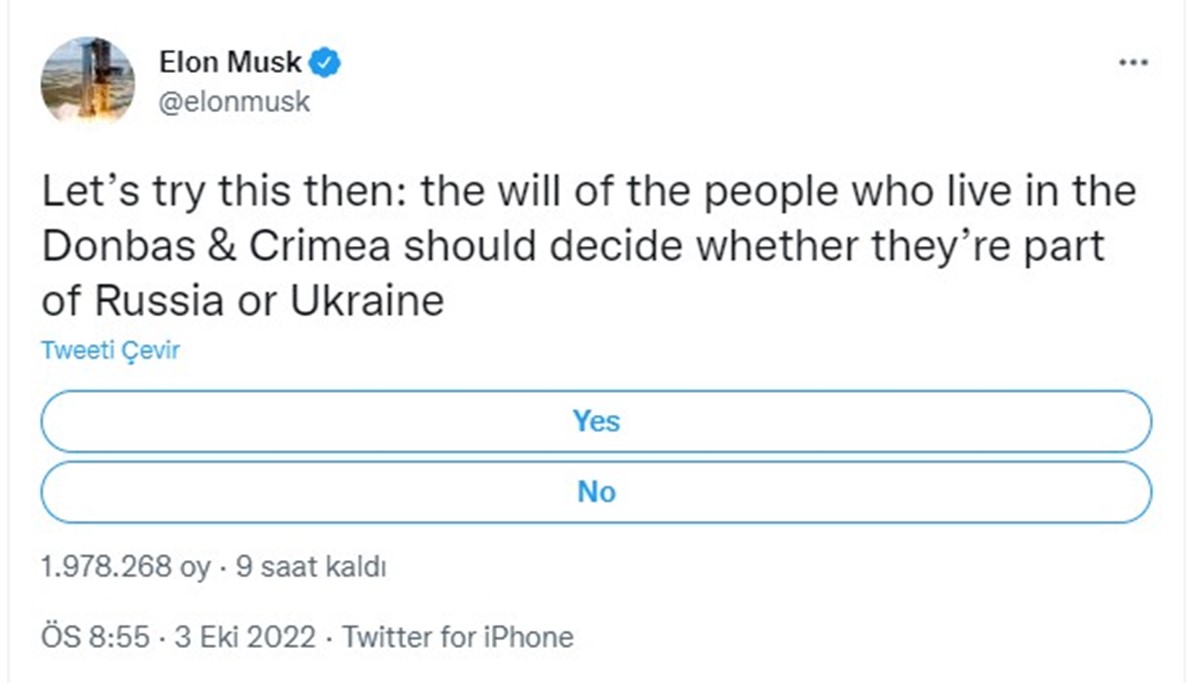
Task: Select the rocket launch profile picture
Action: (88, 80)
